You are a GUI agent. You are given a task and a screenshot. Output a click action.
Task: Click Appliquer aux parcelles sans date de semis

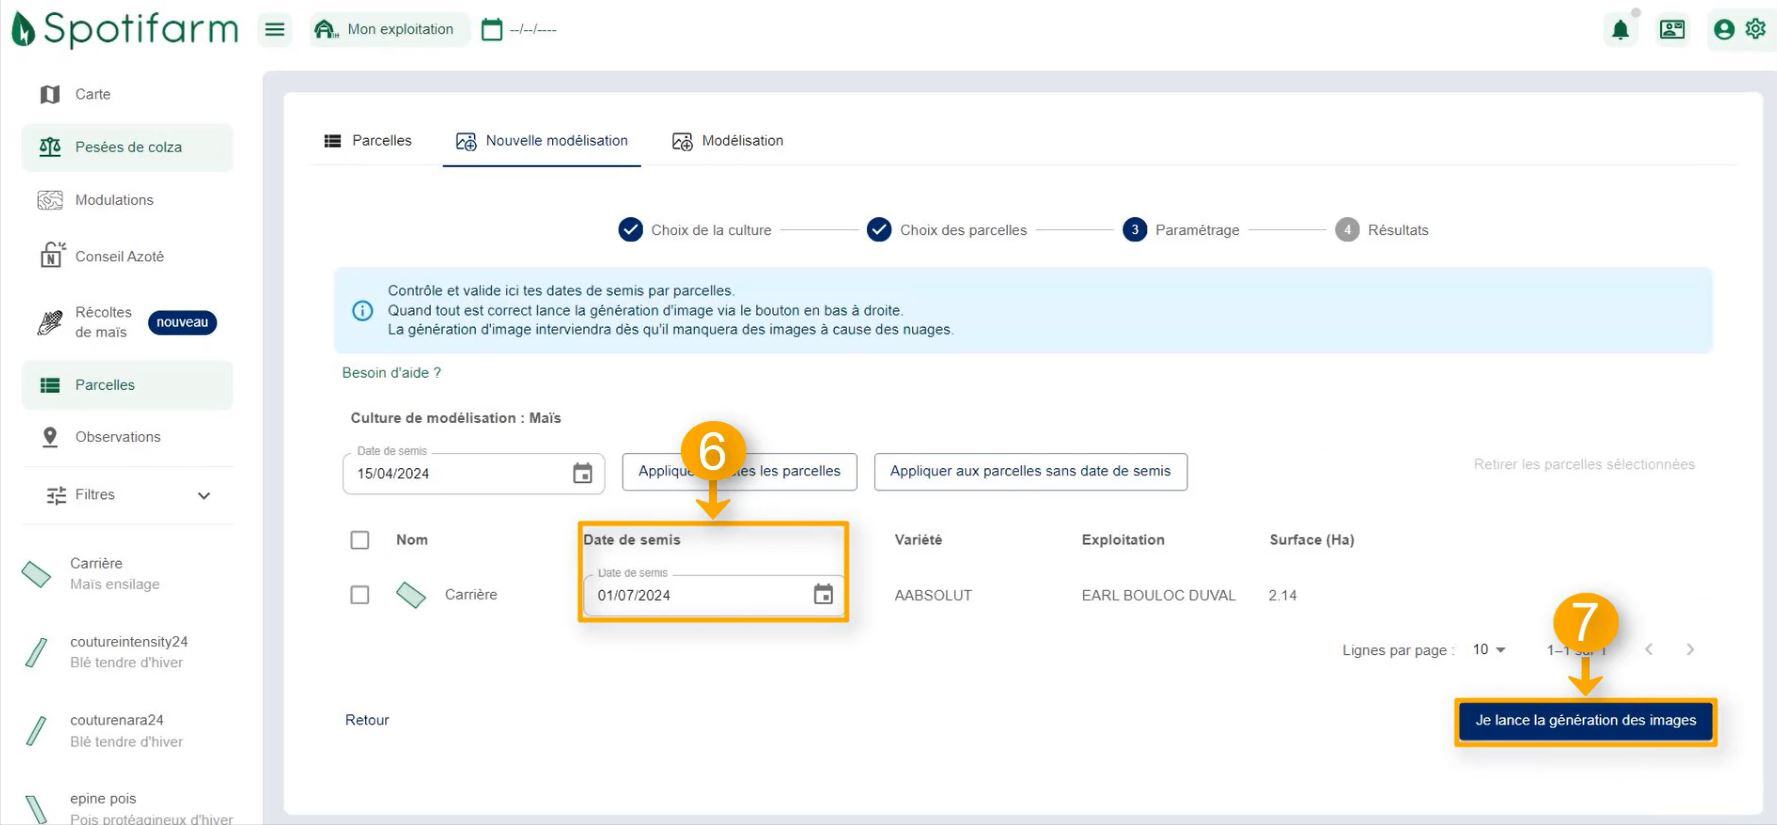[x=1030, y=471]
